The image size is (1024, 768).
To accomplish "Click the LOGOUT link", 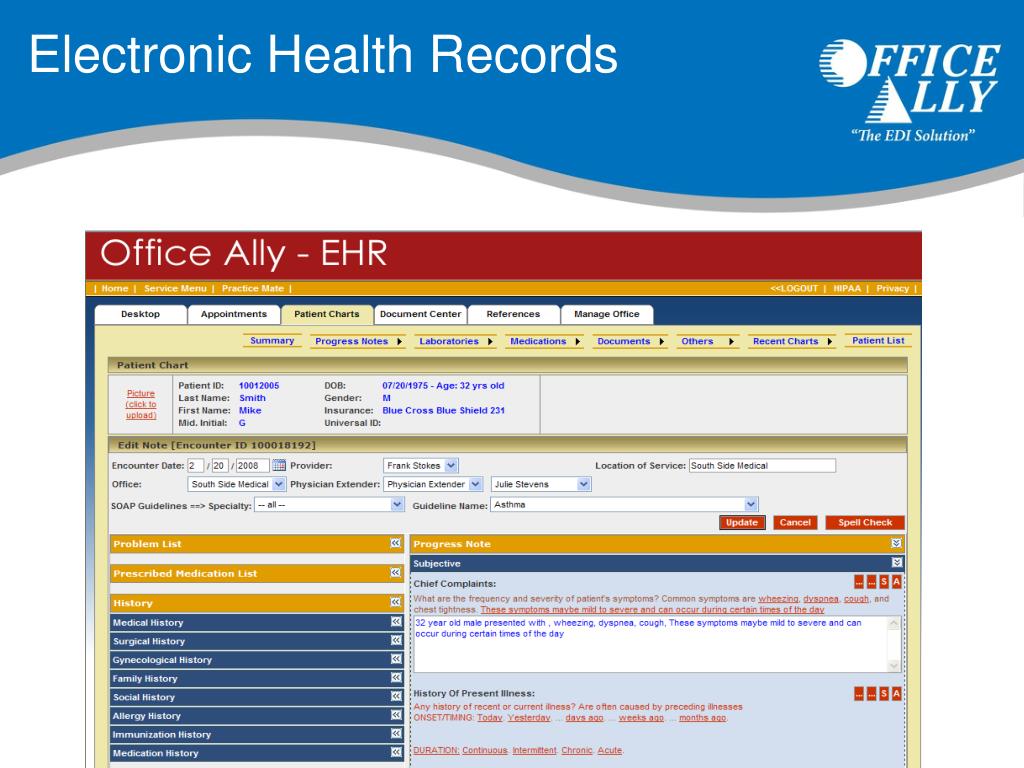I will coord(794,288).
